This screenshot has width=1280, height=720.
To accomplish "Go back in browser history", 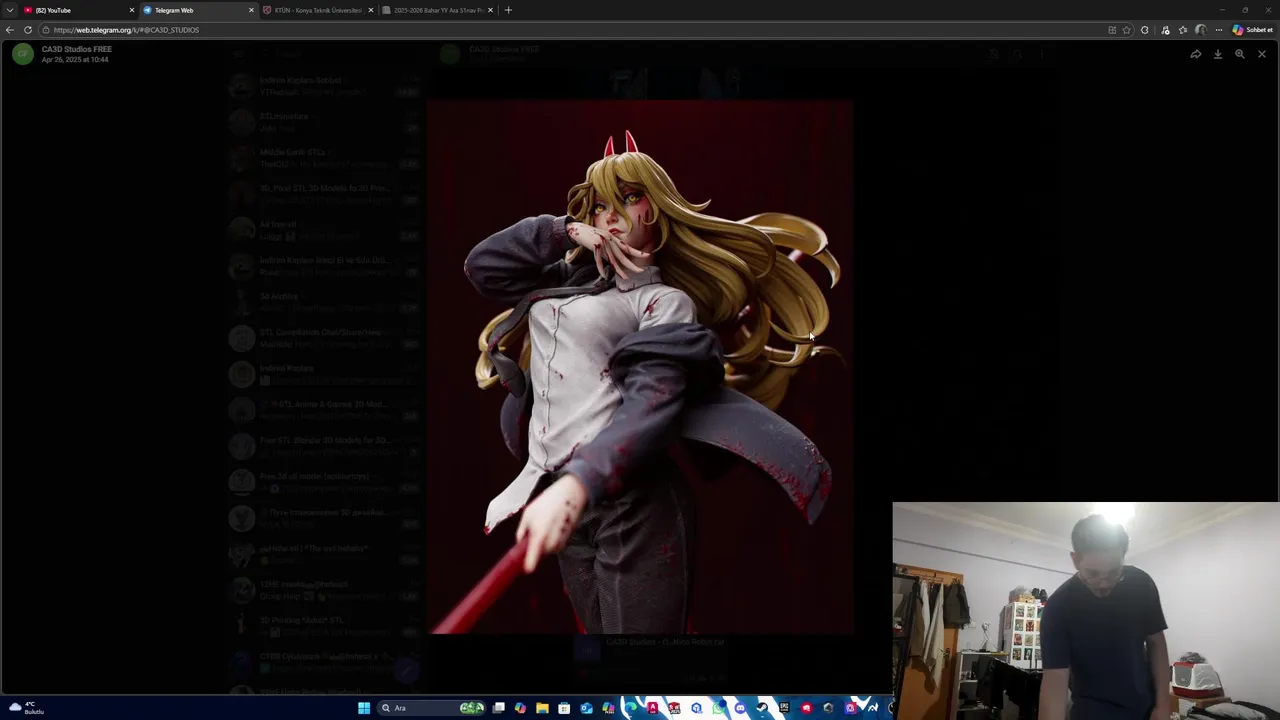I will (10, 30).
